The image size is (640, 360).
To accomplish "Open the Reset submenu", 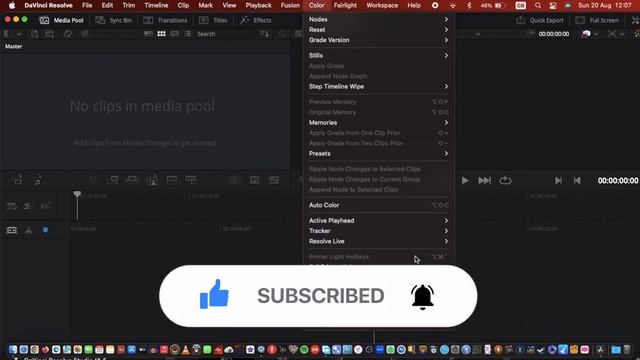I will click(378, 30).
